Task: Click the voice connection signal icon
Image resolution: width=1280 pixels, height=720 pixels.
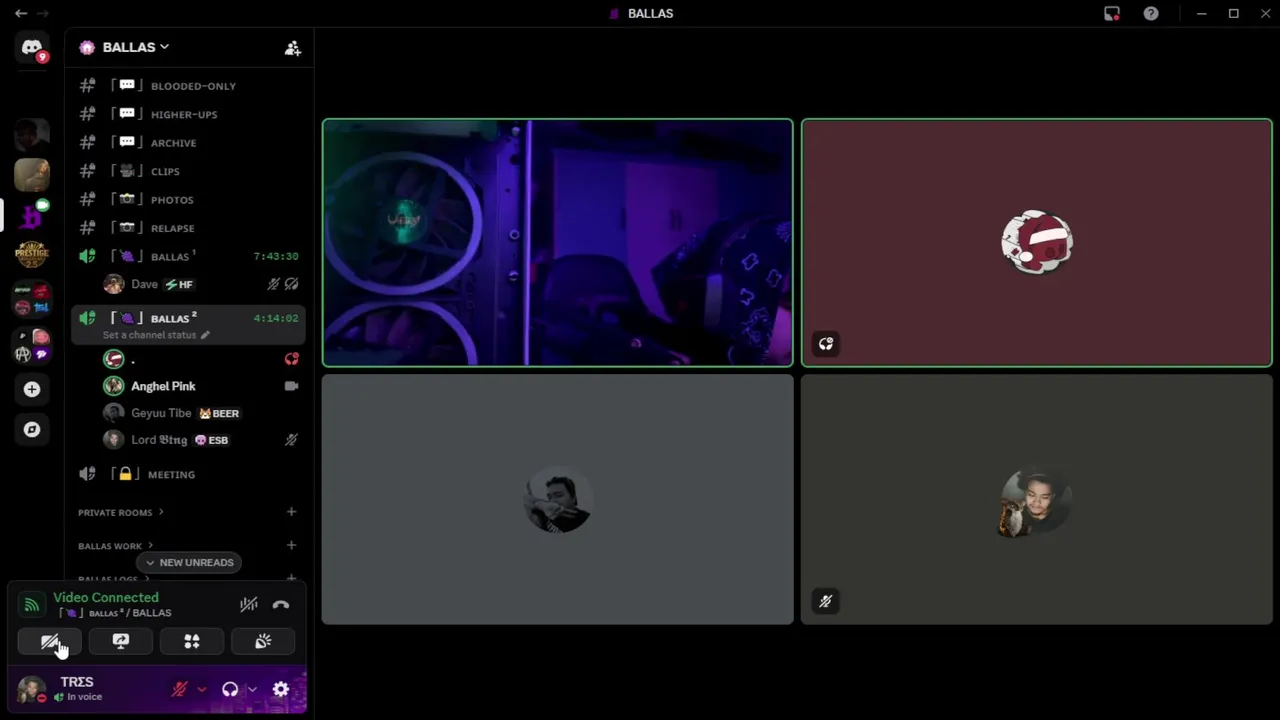Action: coord(32,604)
